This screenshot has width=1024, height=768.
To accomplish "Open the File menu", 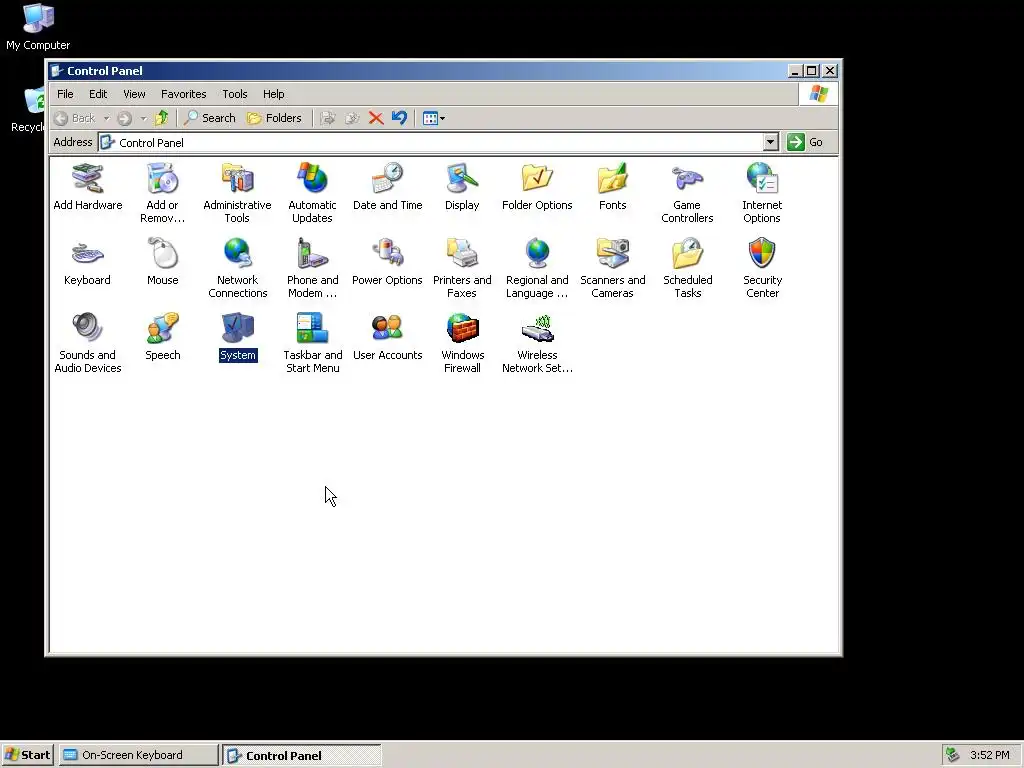I will click(65, 94).
